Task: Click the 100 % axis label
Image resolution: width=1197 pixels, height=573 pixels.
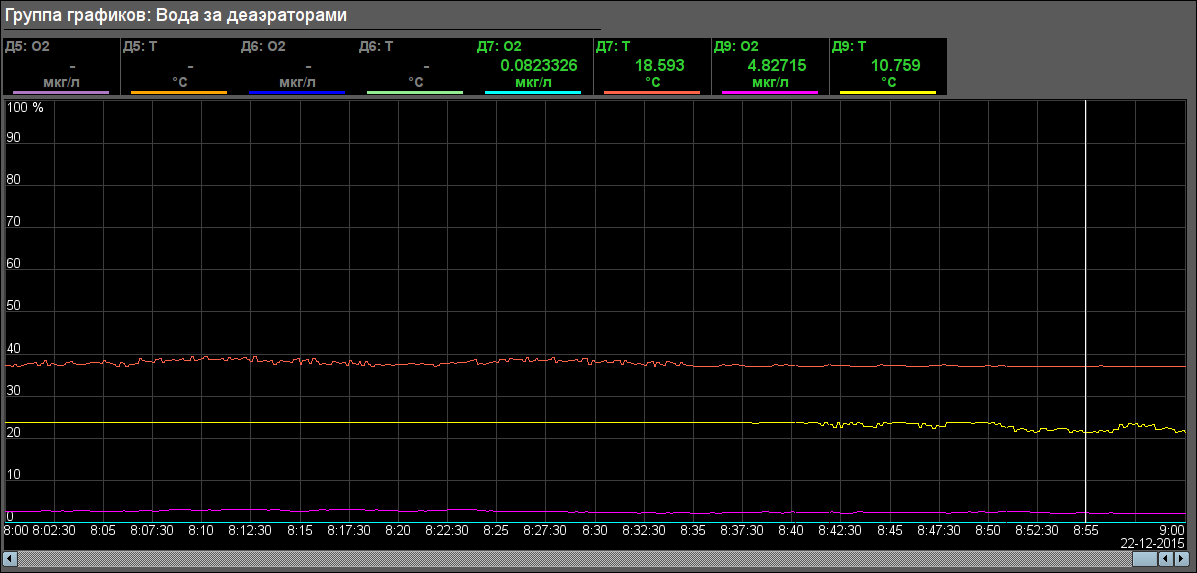Action: point(25,108)
